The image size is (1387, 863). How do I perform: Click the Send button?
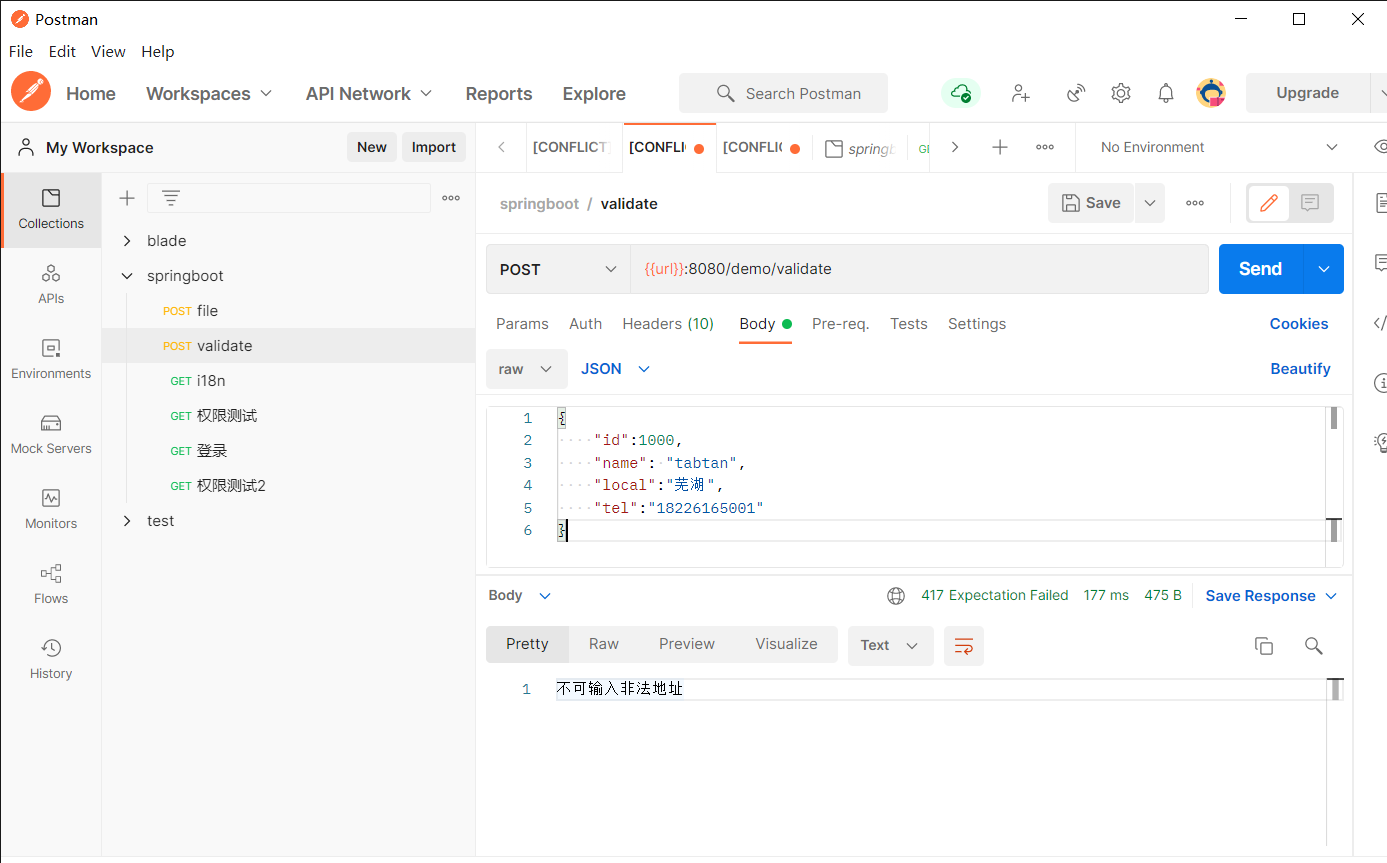pyautogui.click(x=1260, y=269)
